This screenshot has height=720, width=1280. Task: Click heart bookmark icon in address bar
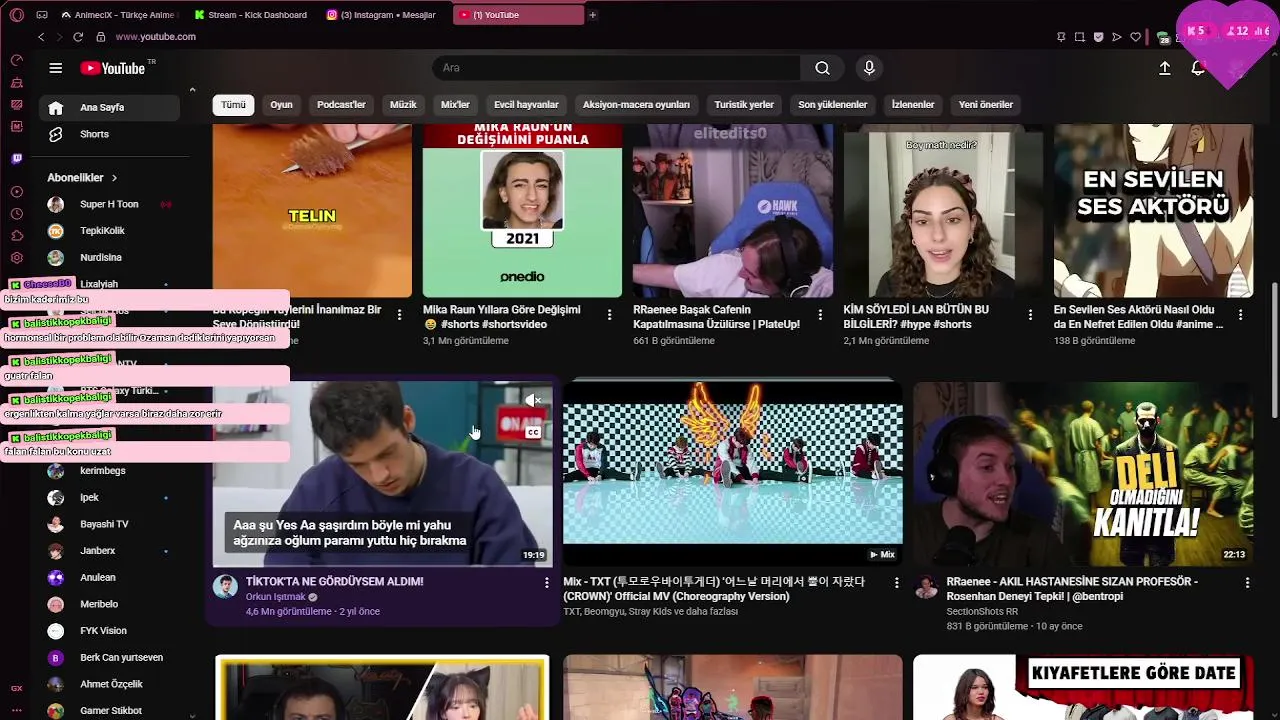pos(1136,37)
